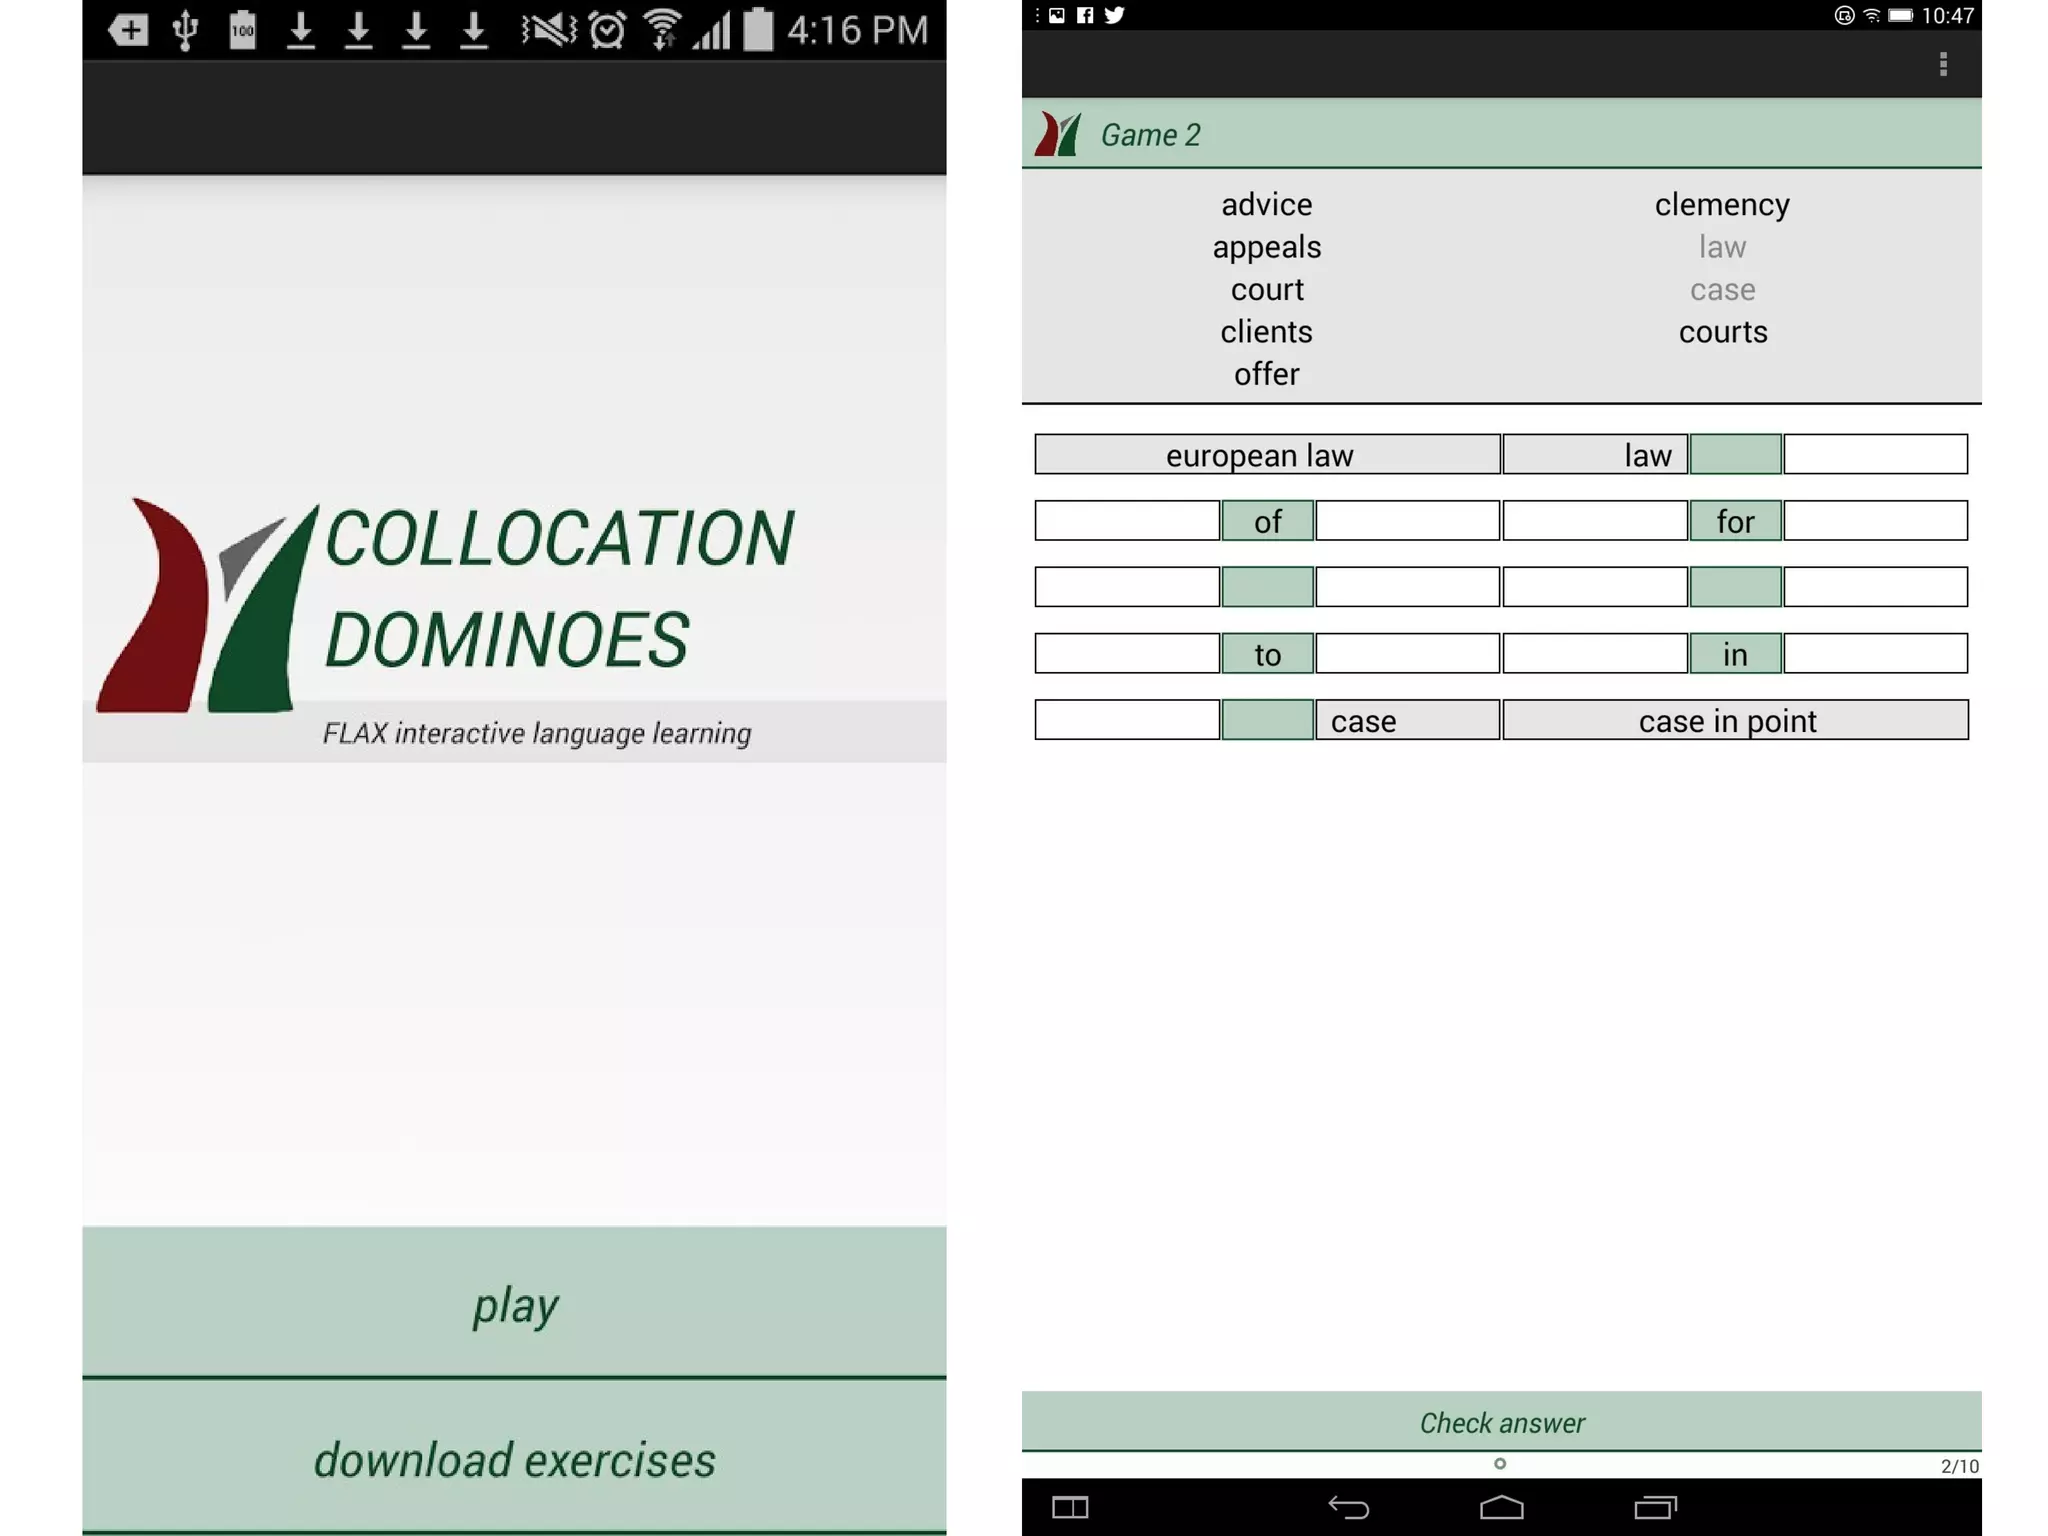Screen dimensions: 2048x1536
Task: Tap the page indicator dot at bottom
Action: click(x=1499, y=1464)
